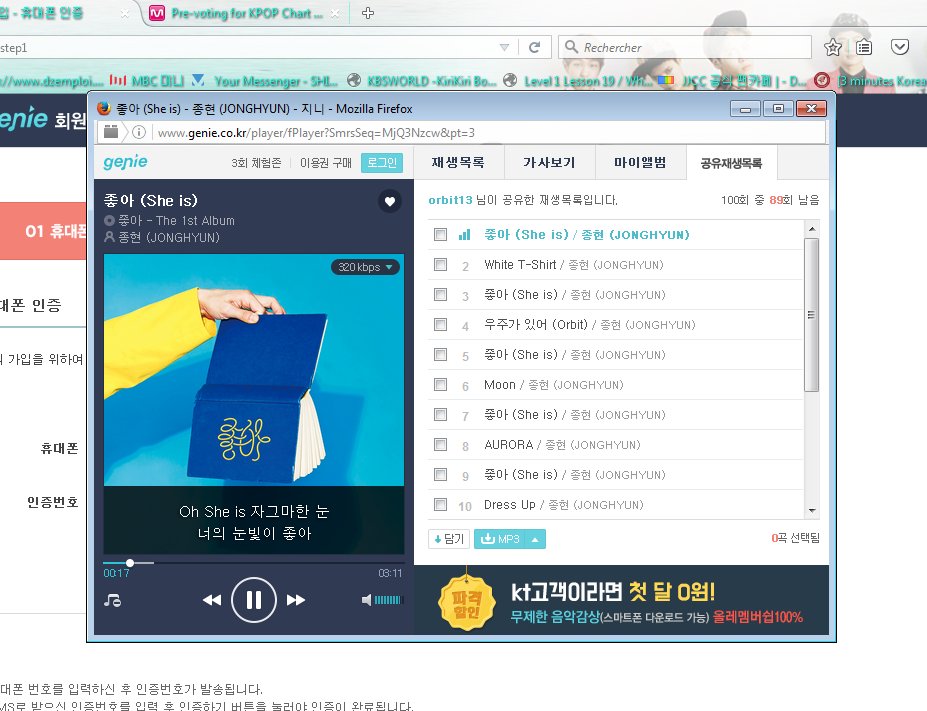Open the 마이앨범 tab
This screenshot has width=927, height=711.
(640, 163)
